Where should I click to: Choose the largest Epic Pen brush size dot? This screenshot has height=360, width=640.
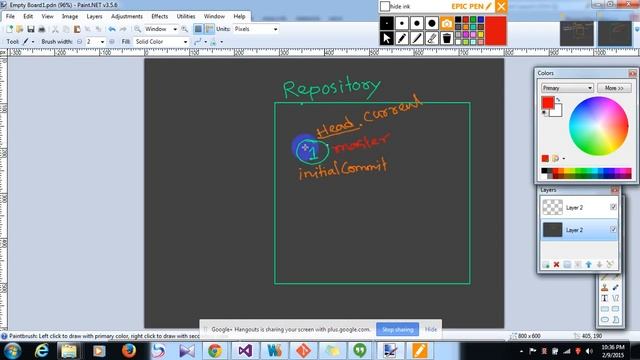[432, 23]
